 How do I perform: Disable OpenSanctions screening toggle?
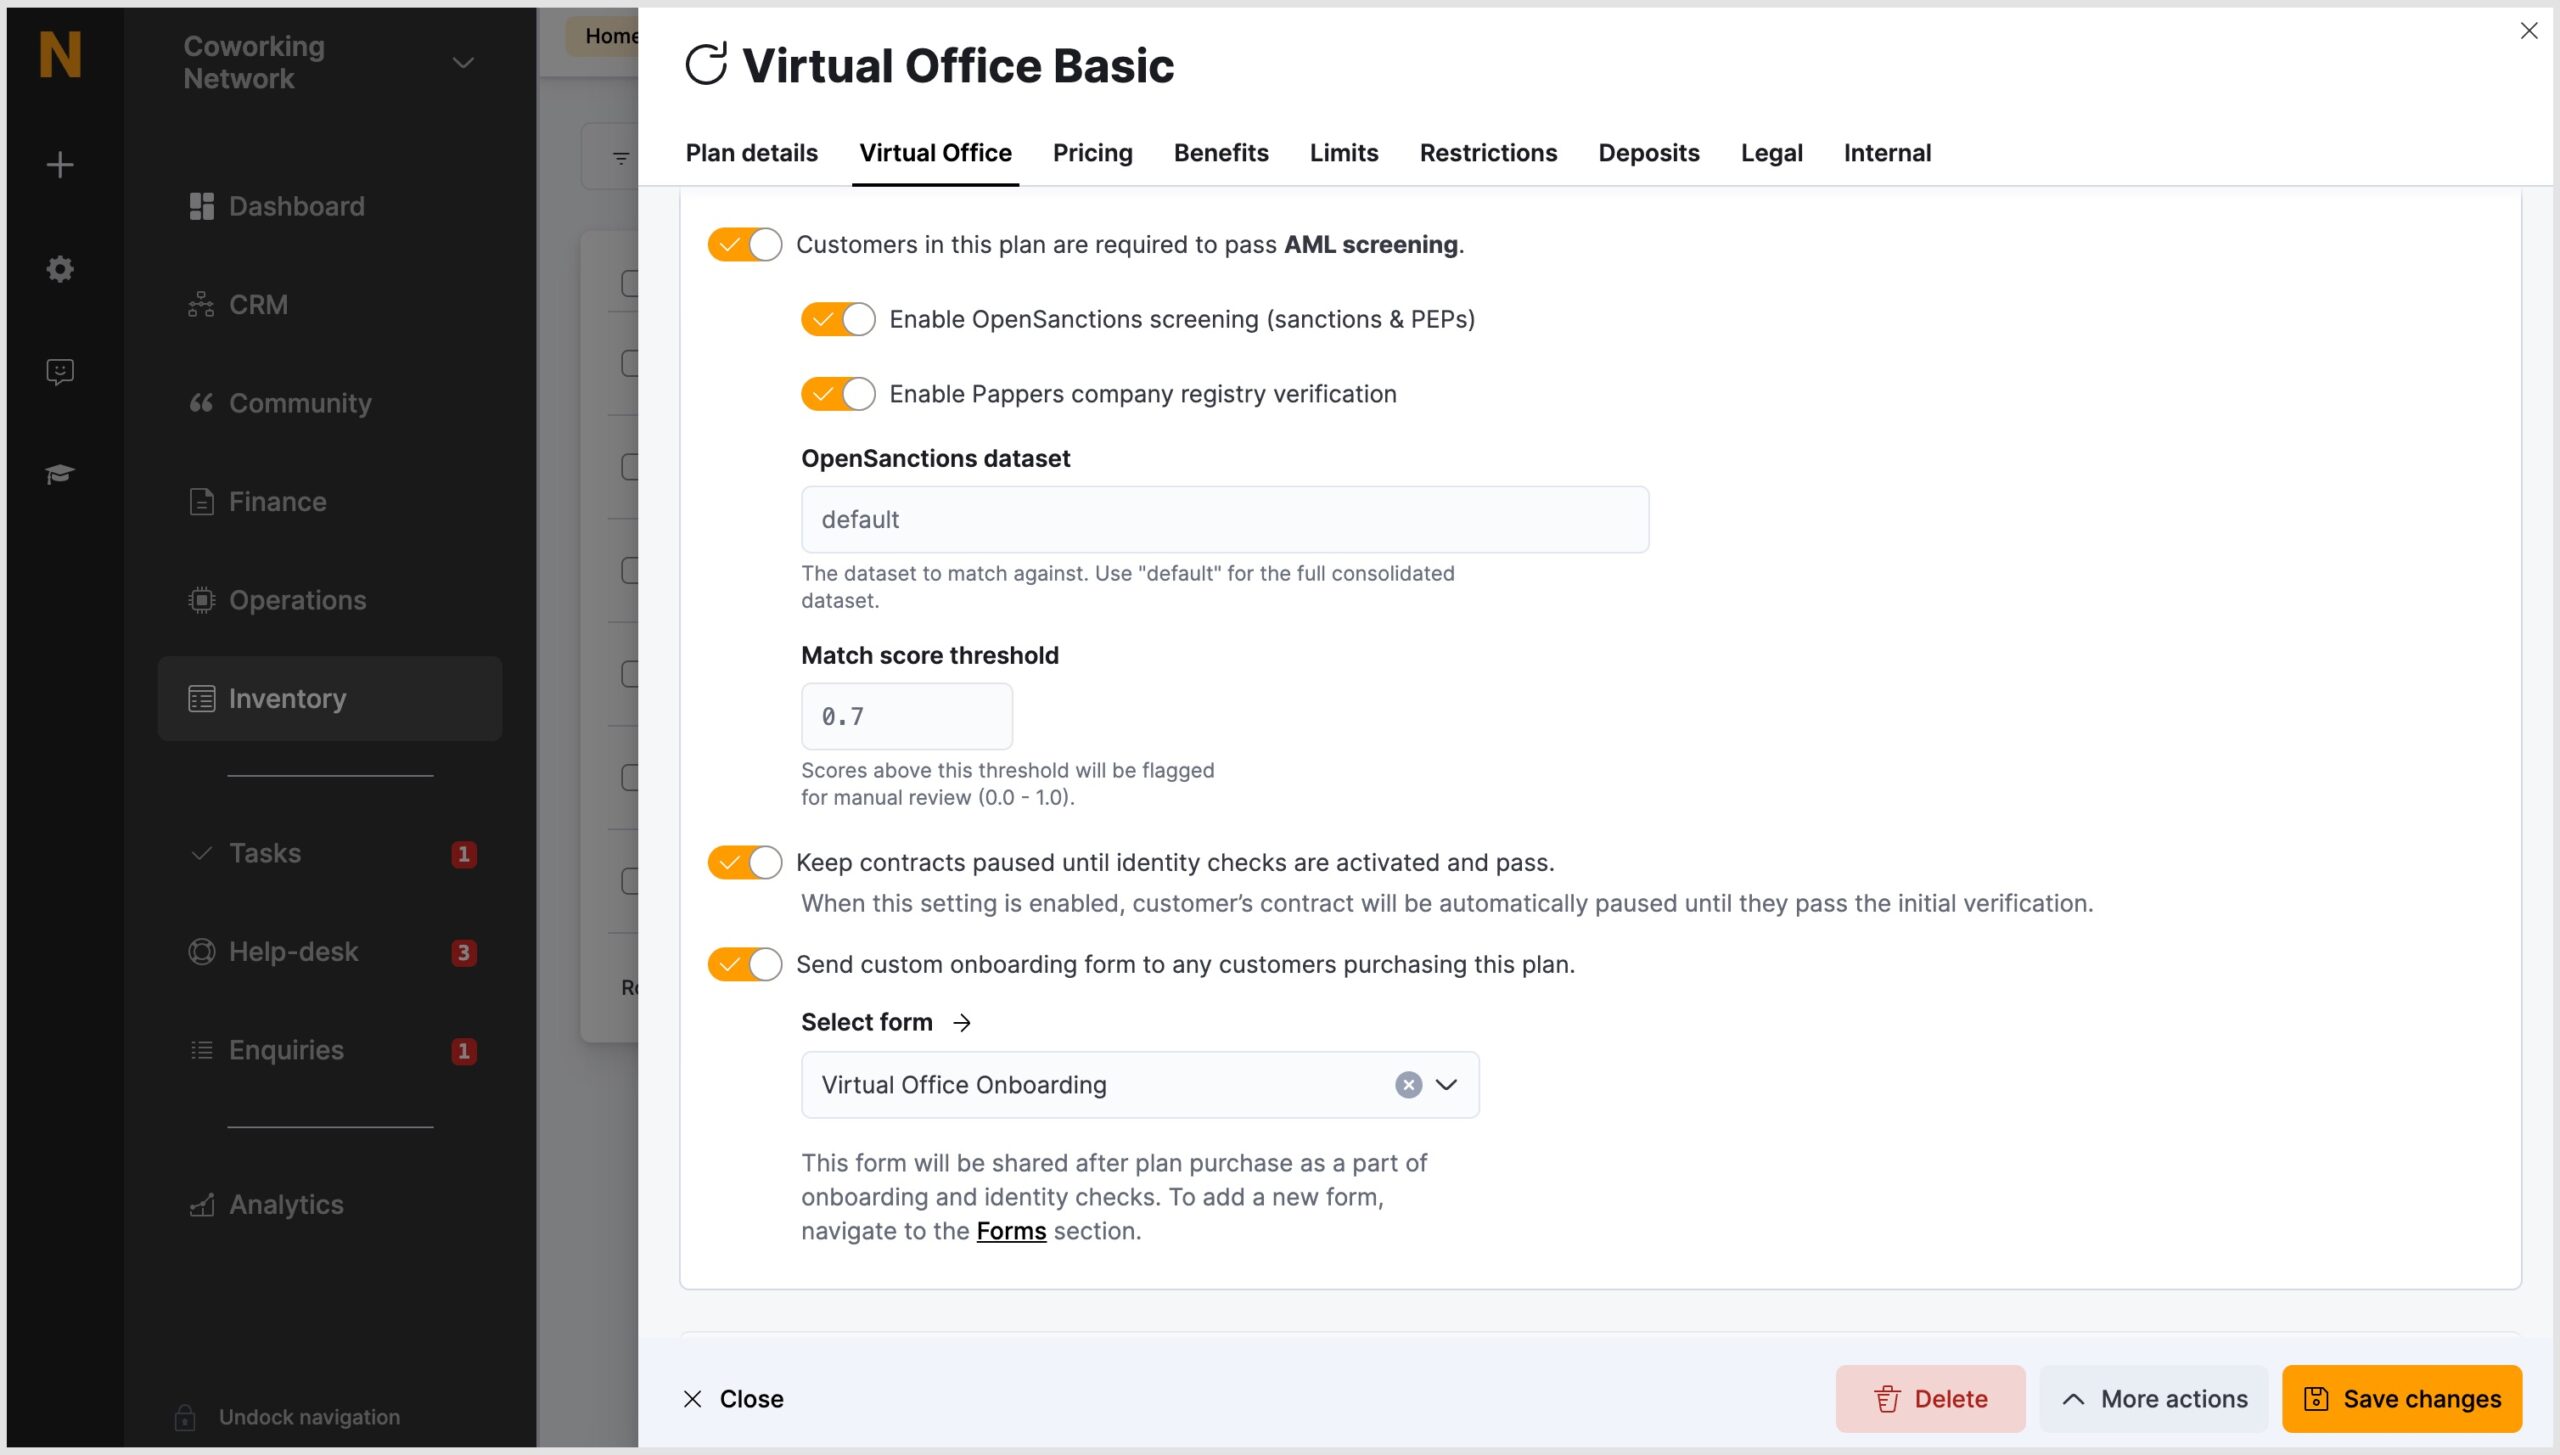(838, 319)
